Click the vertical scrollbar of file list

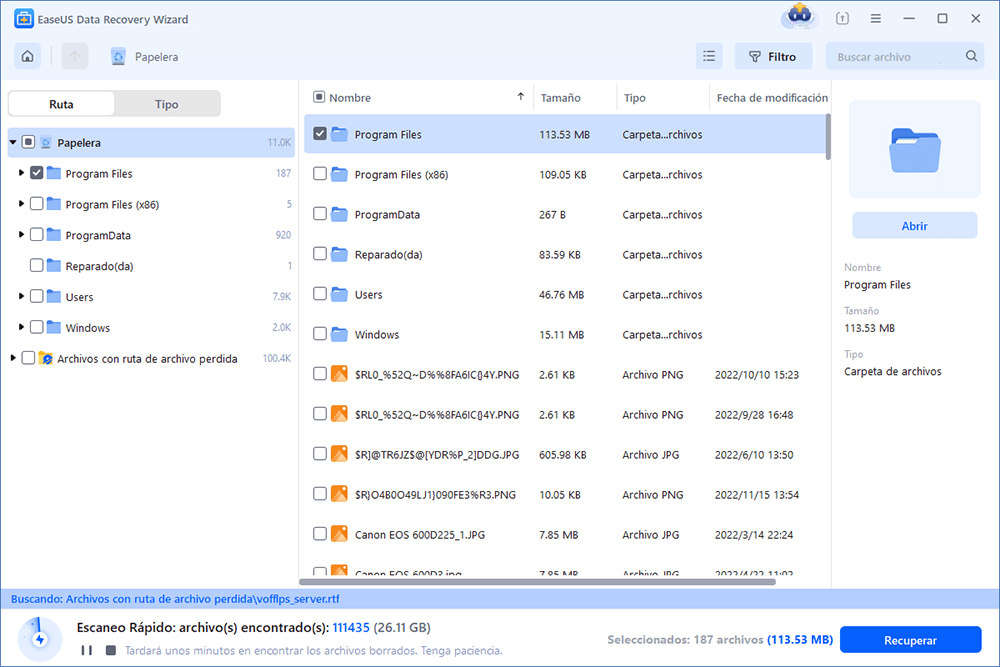[828, 136]
